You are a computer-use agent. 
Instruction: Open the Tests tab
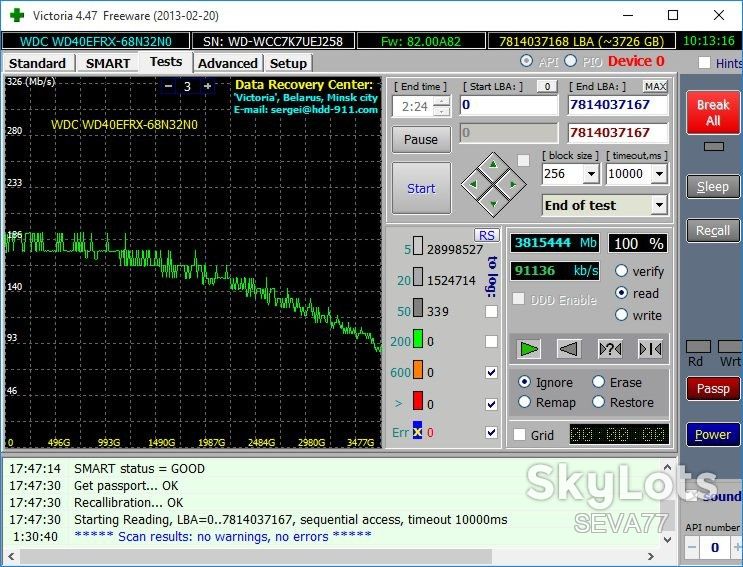(x=166, y=62)
